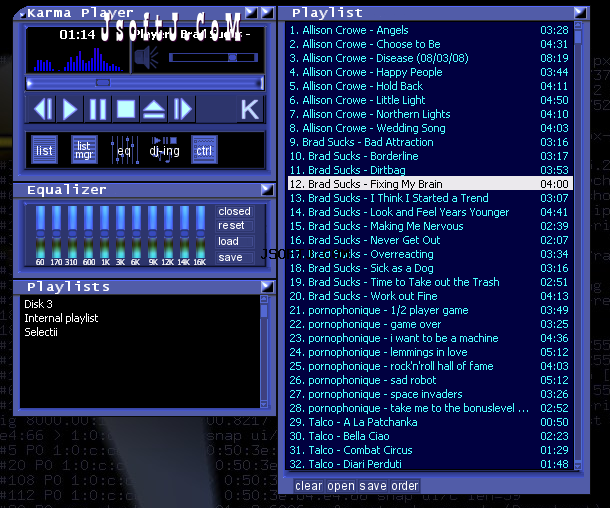Screen dimensions: 610x508
Task: Close the Equalizer panel via corner button
Action: (267, 190)
